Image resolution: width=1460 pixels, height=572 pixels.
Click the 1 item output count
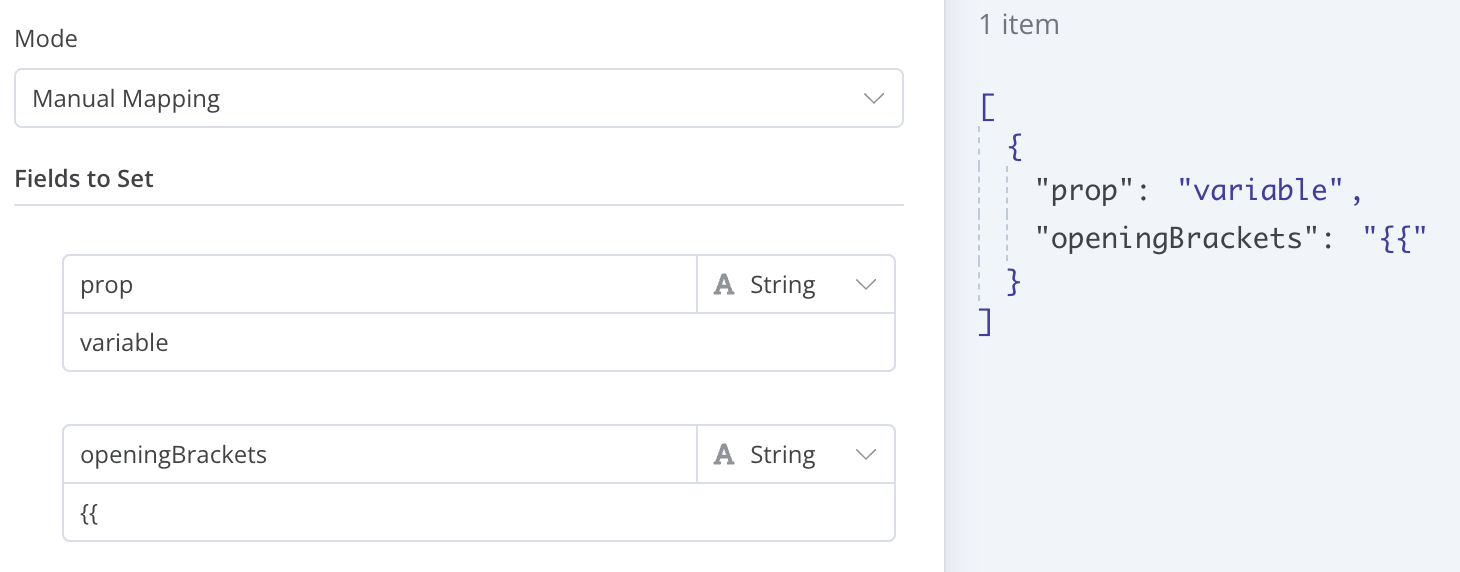[1019, 24]
